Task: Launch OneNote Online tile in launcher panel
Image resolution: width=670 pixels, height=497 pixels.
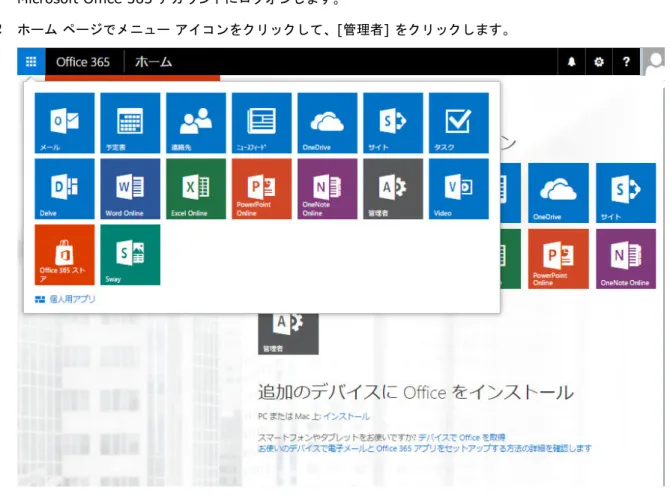Action: [327, 189]
